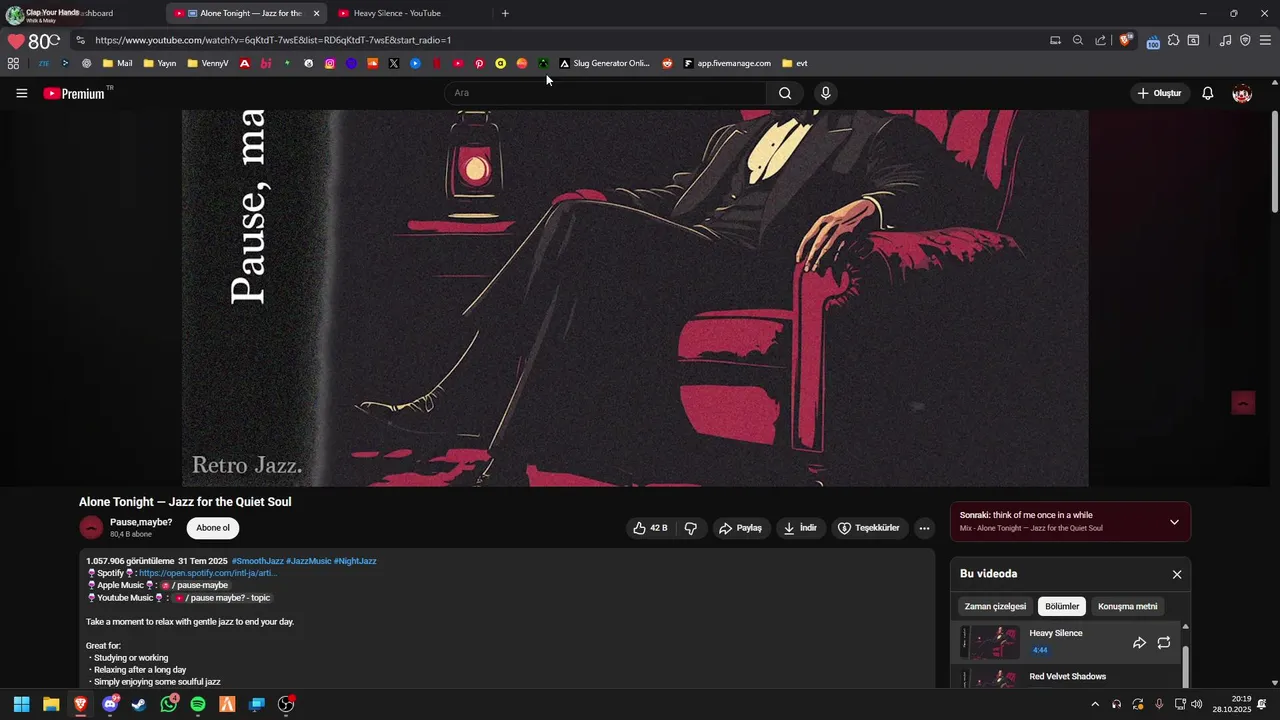Like the video (42 B)
This screenshot has width=1280, height=720.
tap(650, 528)
